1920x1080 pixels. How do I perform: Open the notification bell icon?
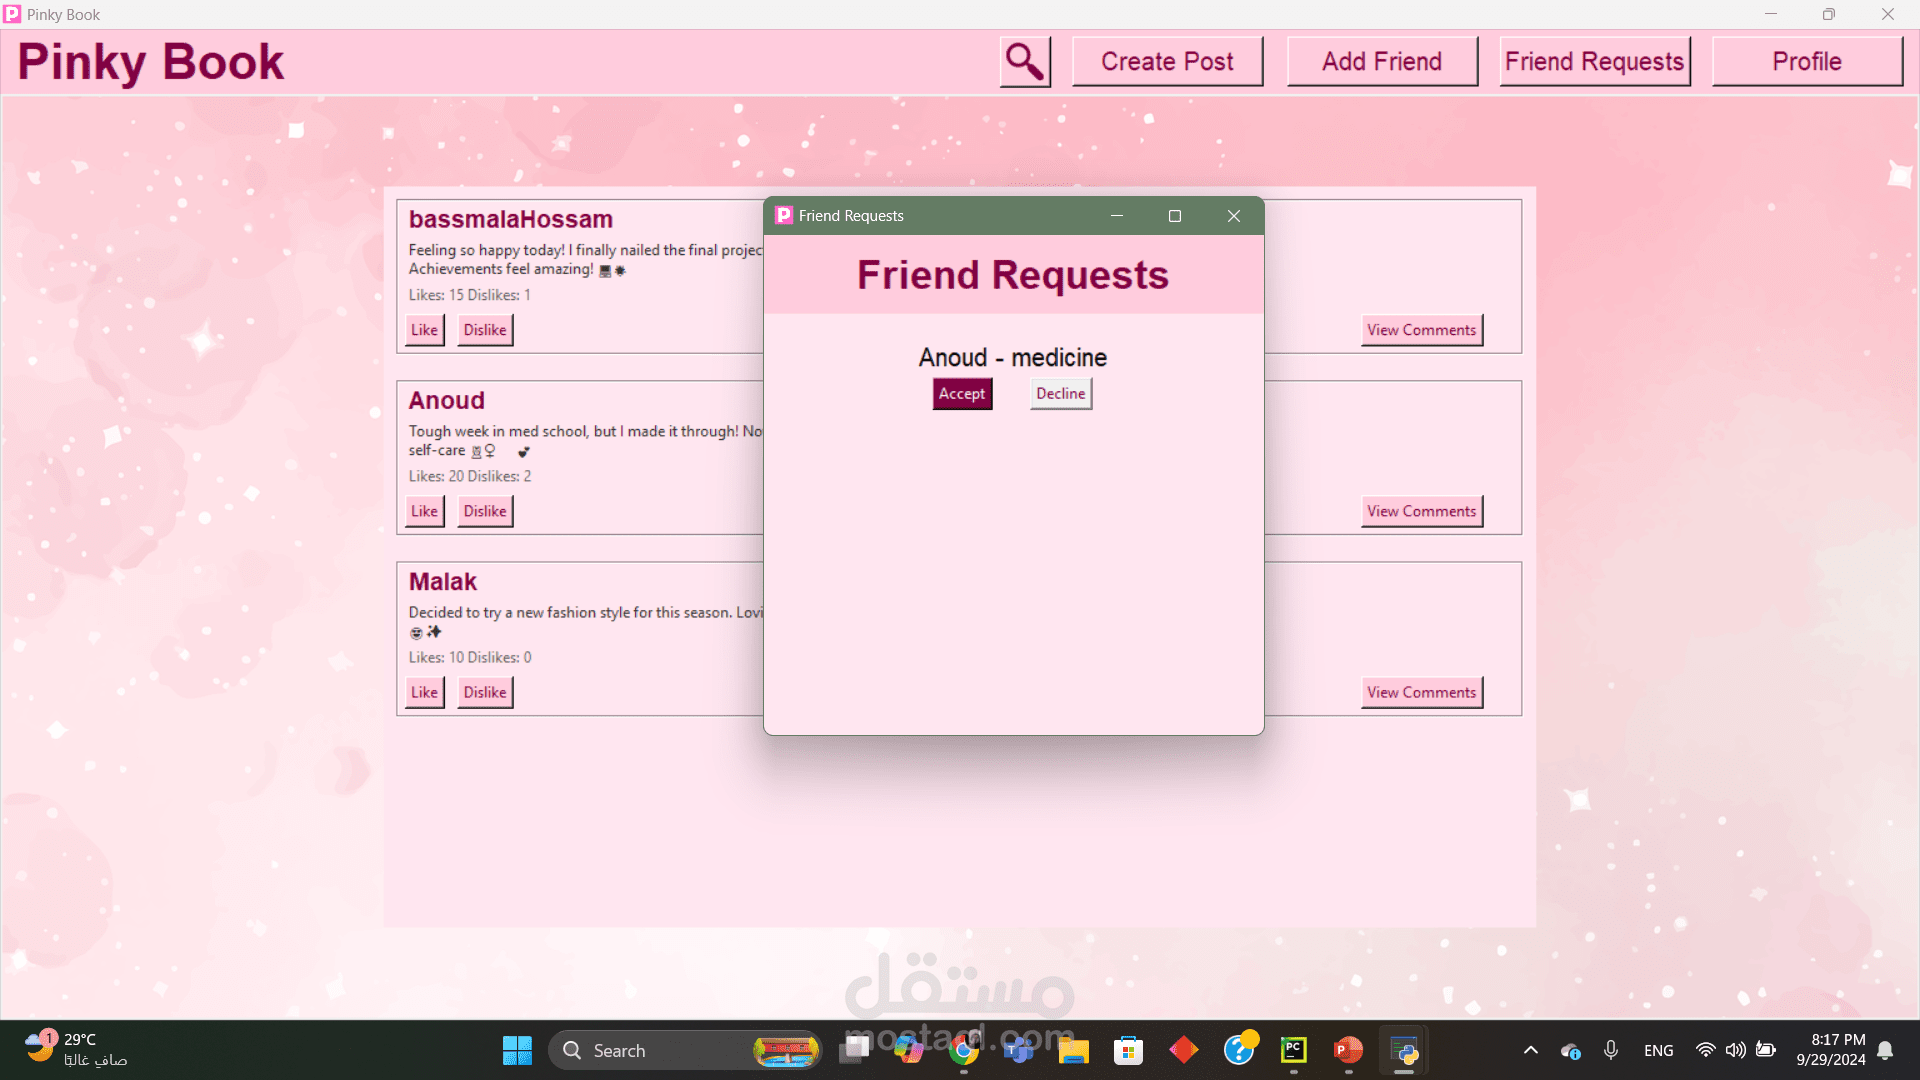point(1885,1050)
